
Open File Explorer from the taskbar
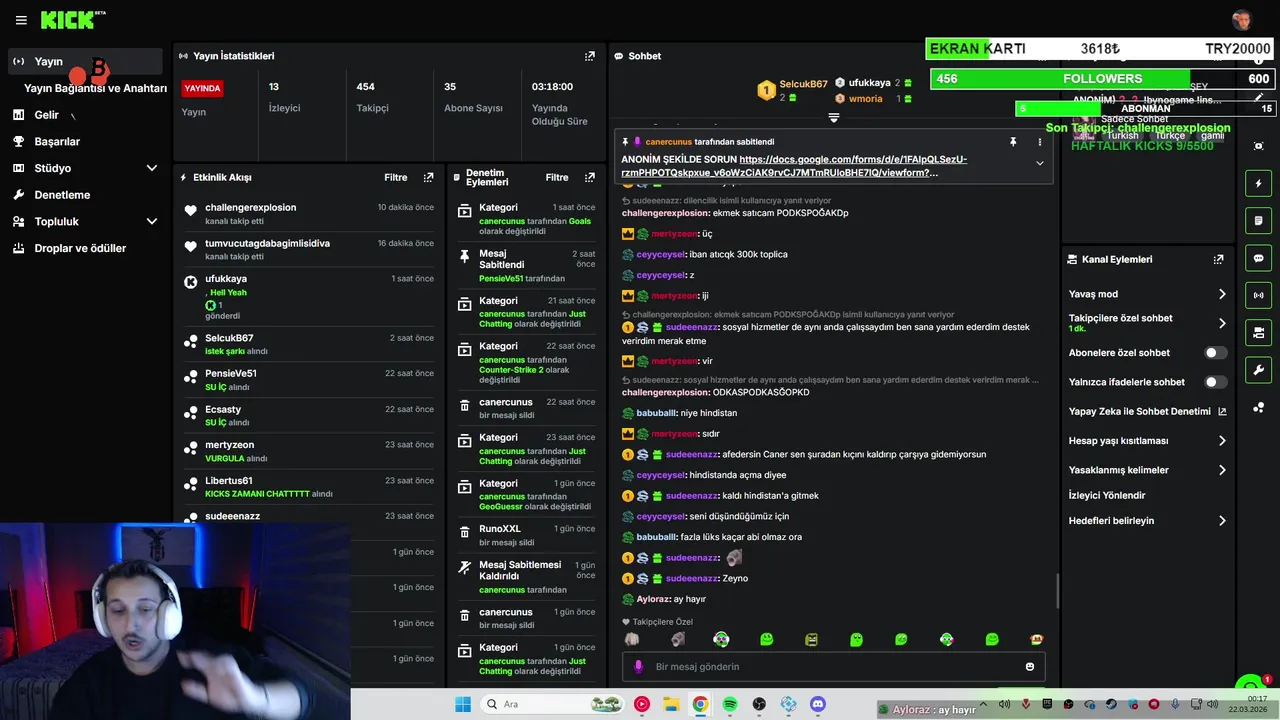pos(671,704)
